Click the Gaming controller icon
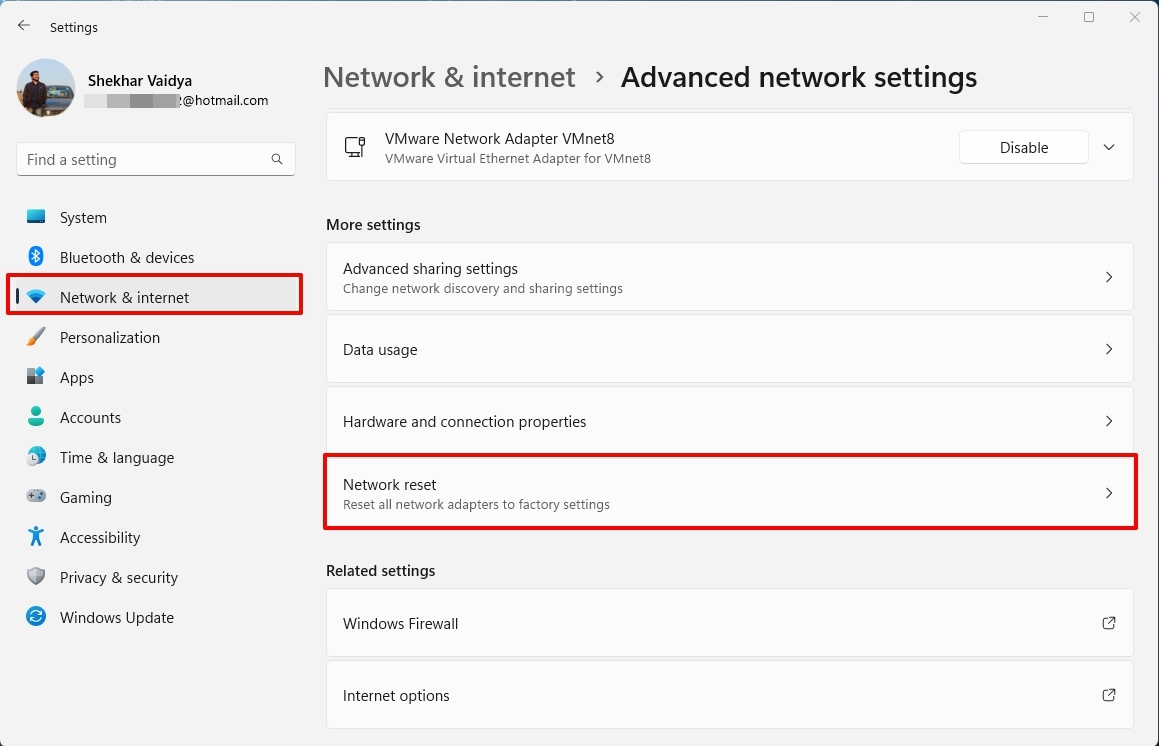The width and height of the screenshot is (1159, 746). coord(35,496)
